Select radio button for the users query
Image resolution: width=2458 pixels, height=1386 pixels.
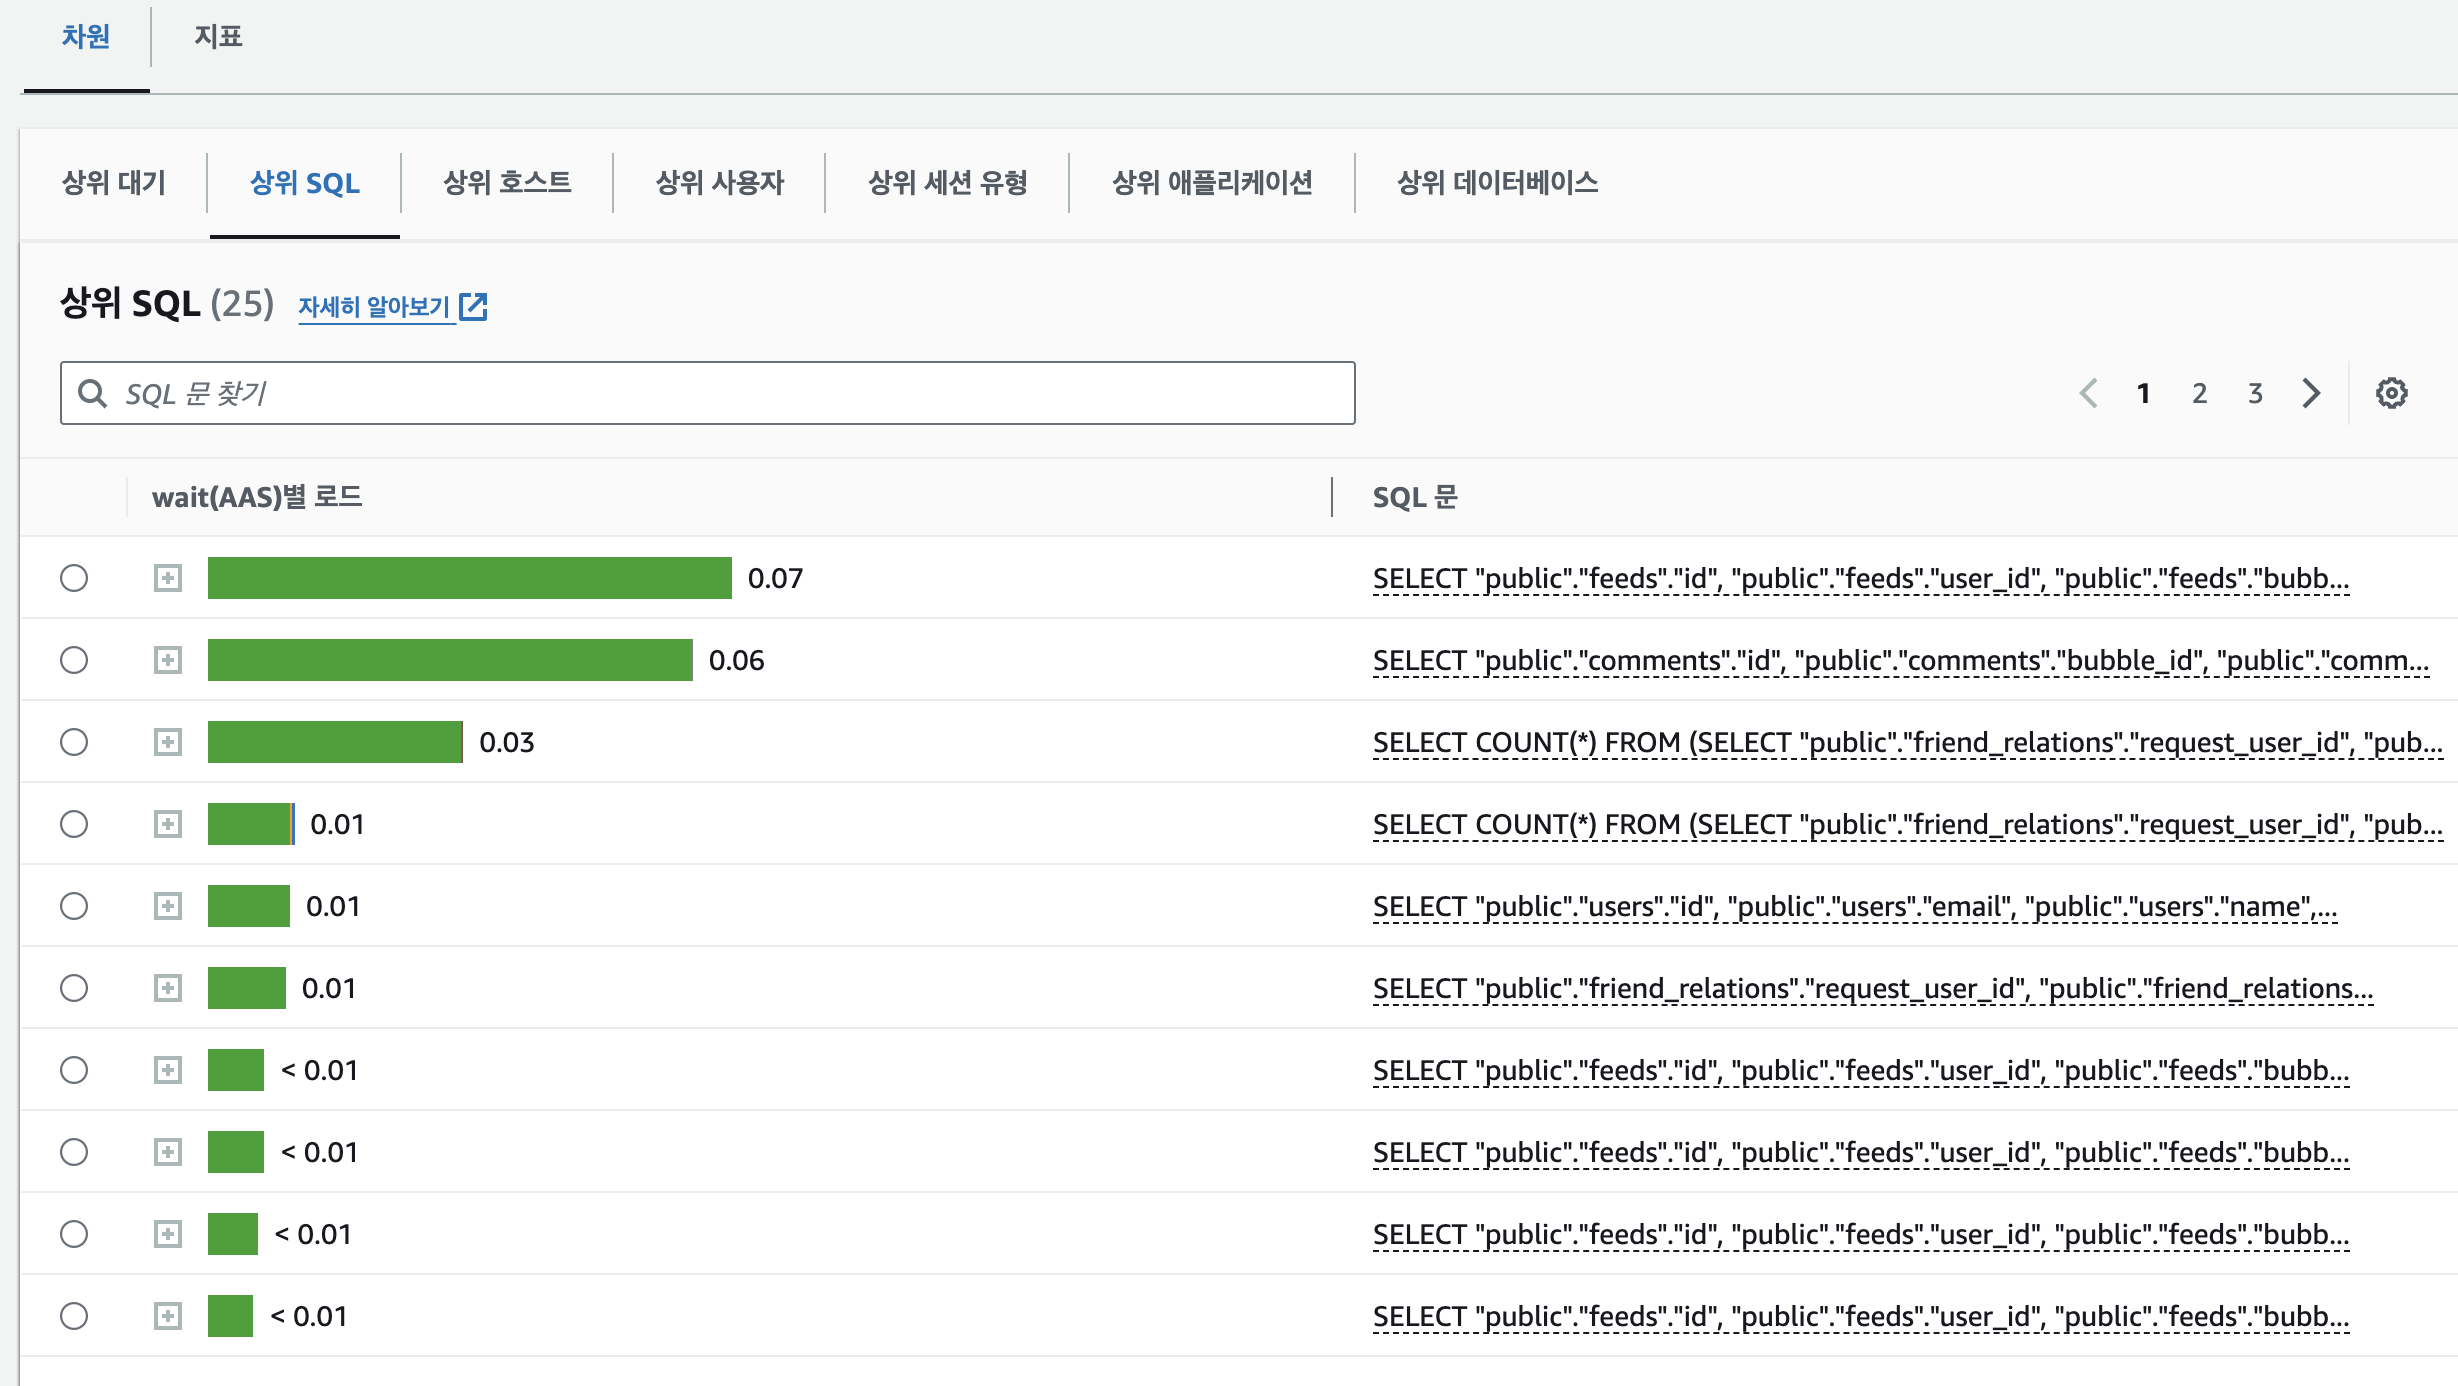(x=74, y=906)
